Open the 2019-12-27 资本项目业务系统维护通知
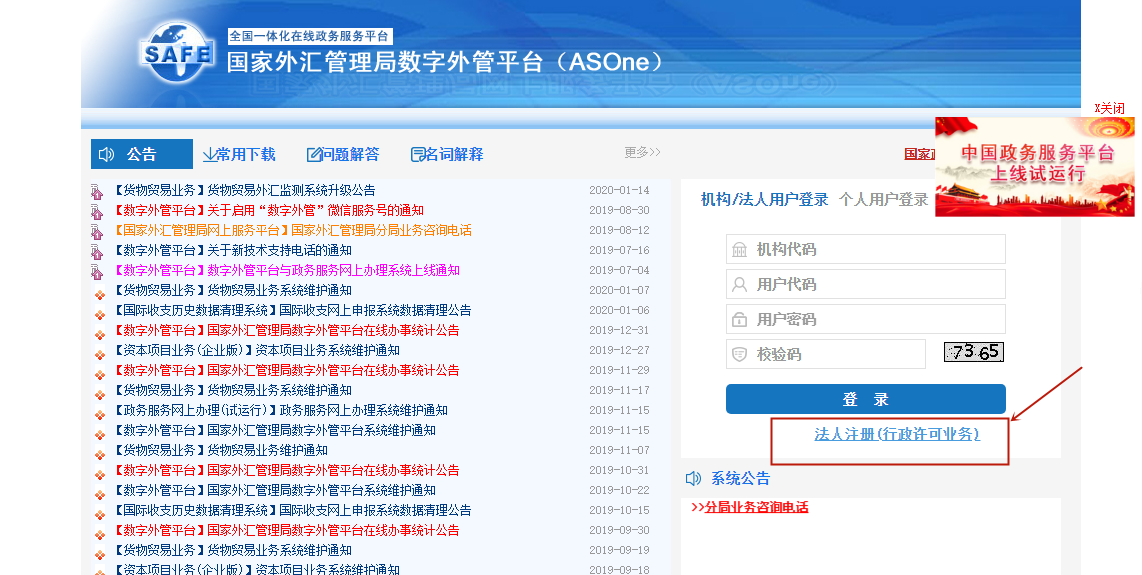This screenshot has width=1142, height=575. point(257,351)
